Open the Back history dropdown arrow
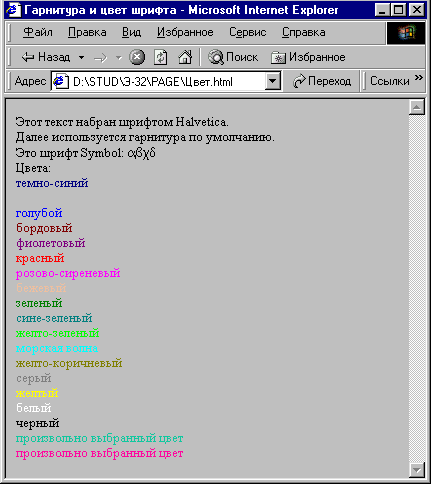The height and width of the screenshot is (484, 431). pyautogui.click(x=81, y=58)
